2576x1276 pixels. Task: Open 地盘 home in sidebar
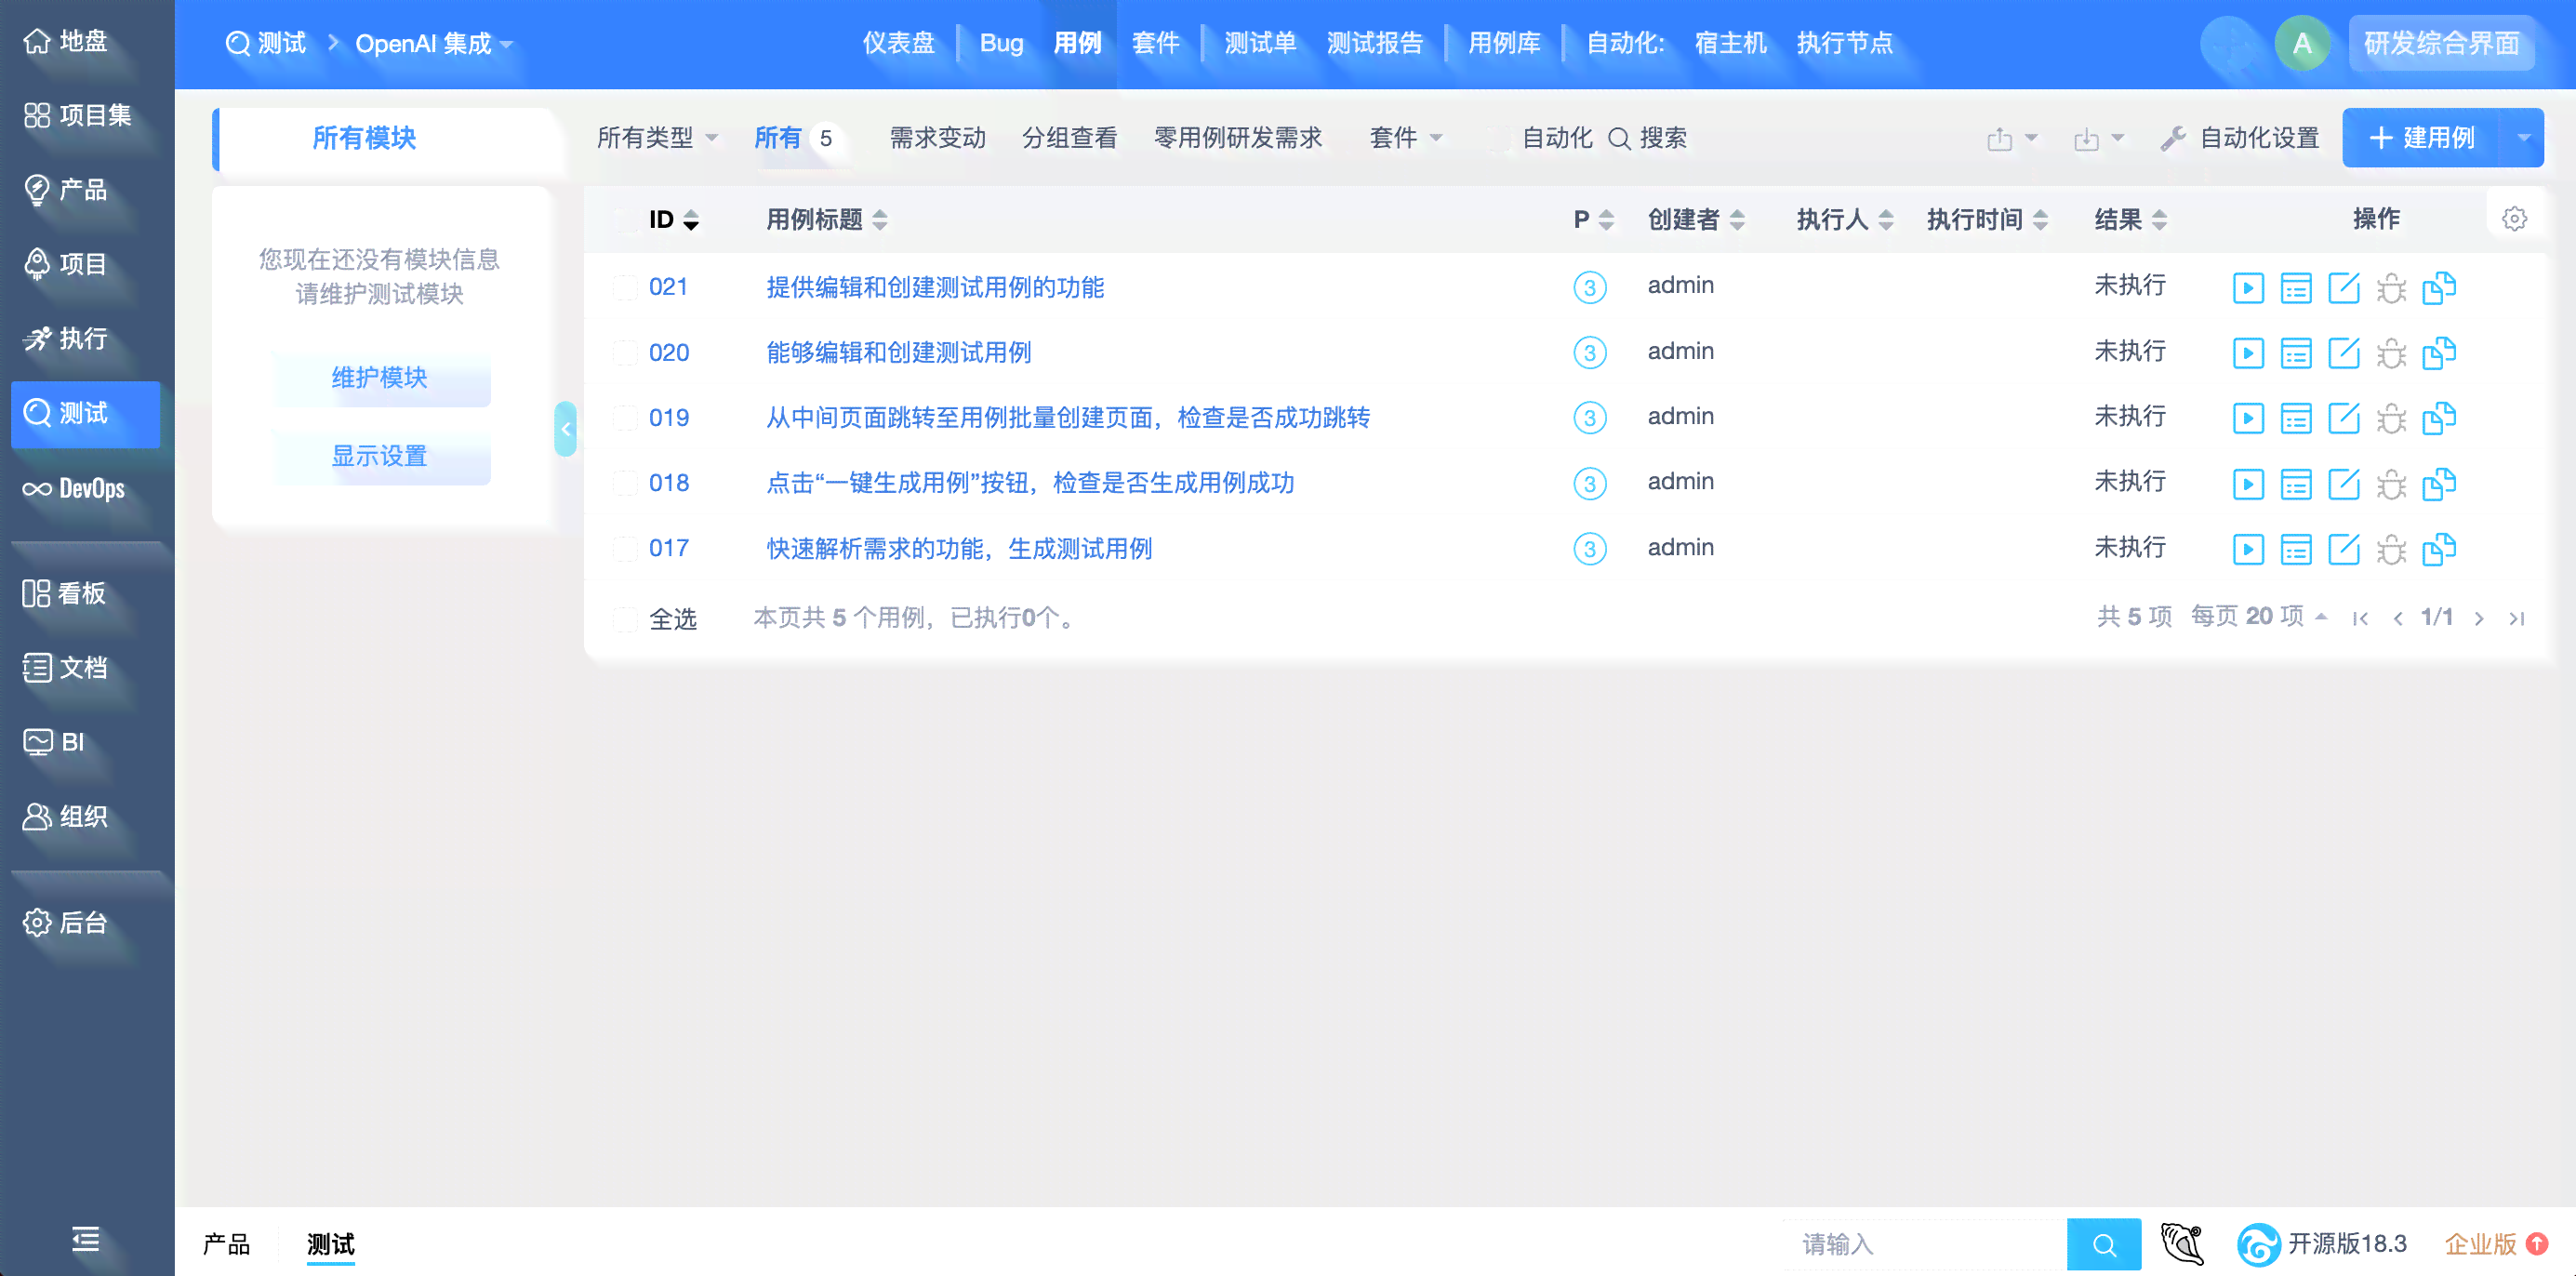coord(66,41)
